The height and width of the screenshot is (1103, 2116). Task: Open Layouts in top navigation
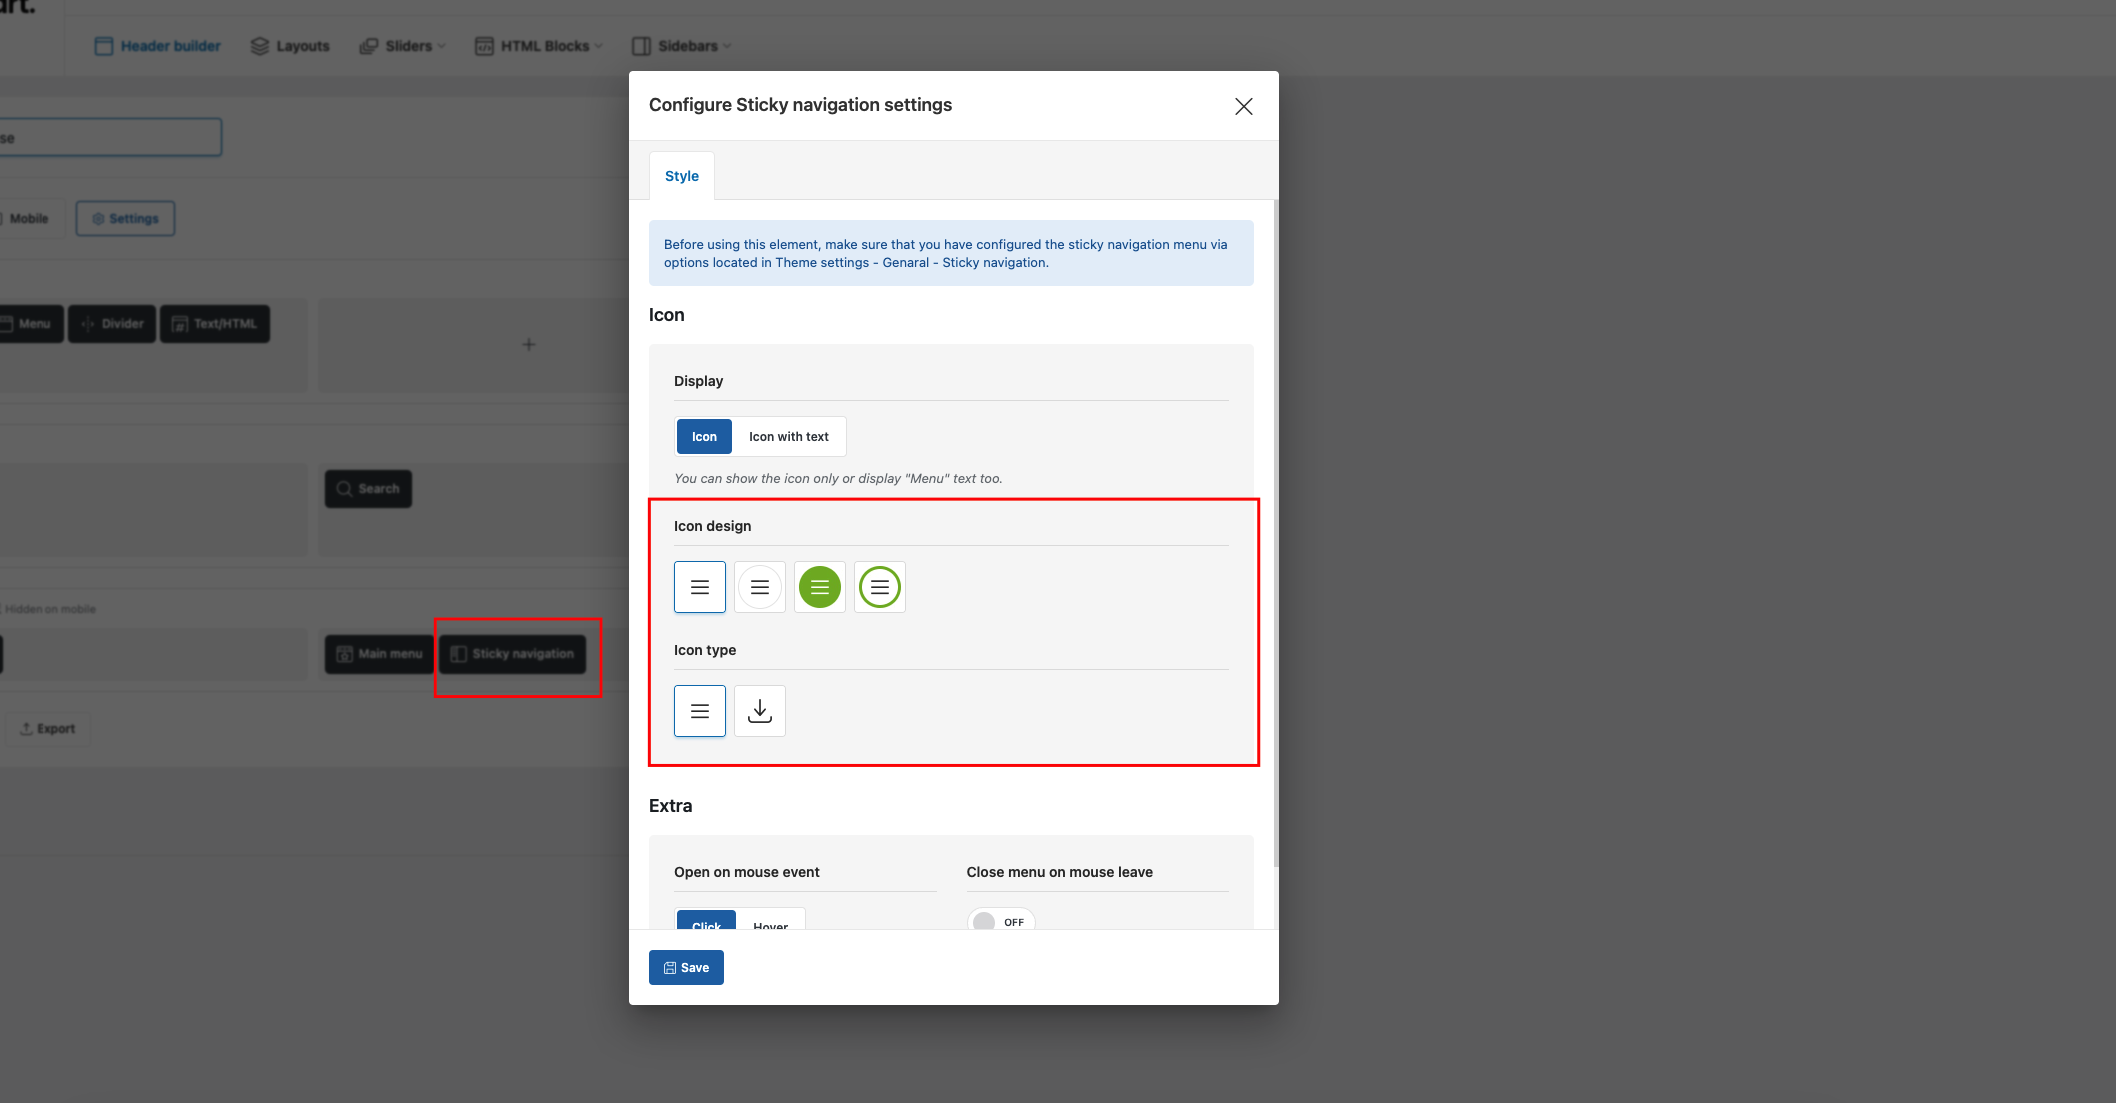coord(290,46)
